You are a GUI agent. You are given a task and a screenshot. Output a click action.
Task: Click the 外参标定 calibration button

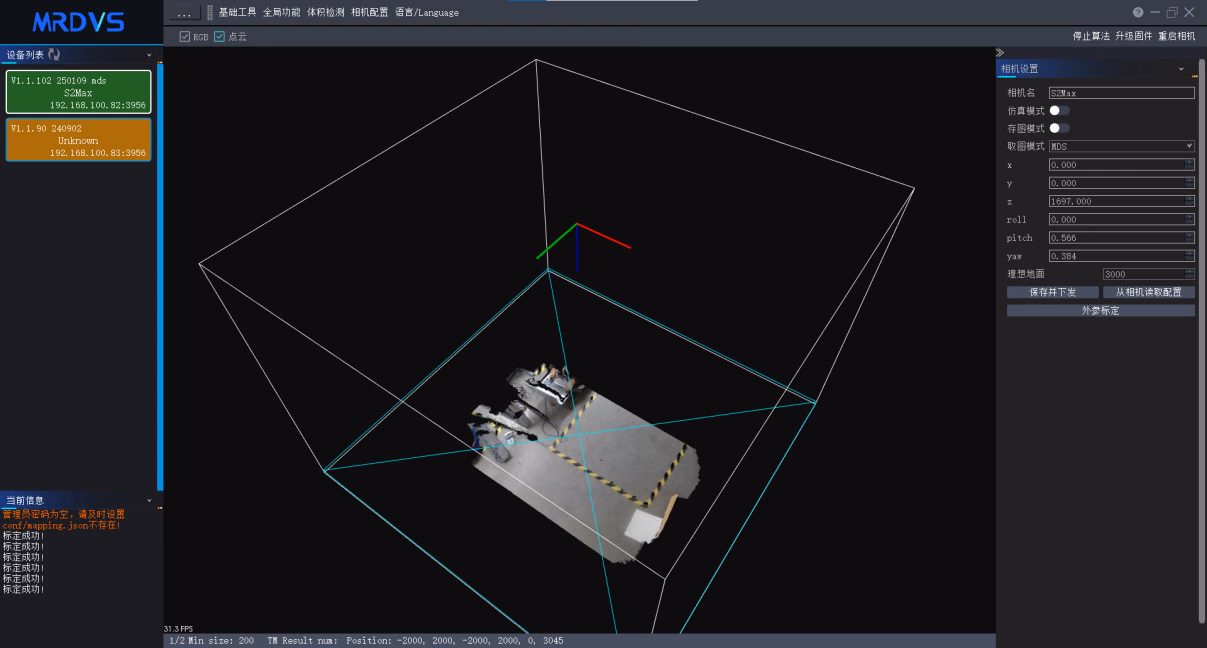click(x=1101, y=310)
